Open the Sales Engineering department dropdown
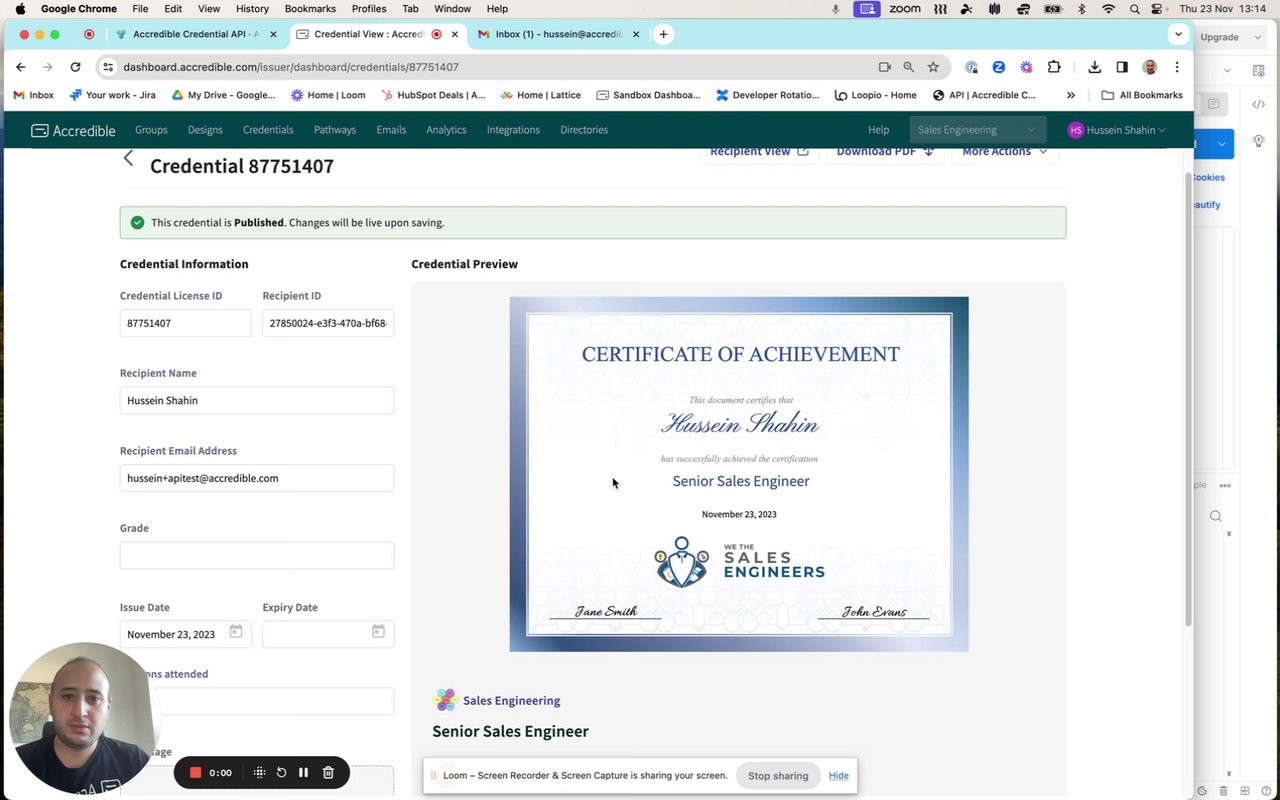This screenshot has height=800, width=1280. 978,130
